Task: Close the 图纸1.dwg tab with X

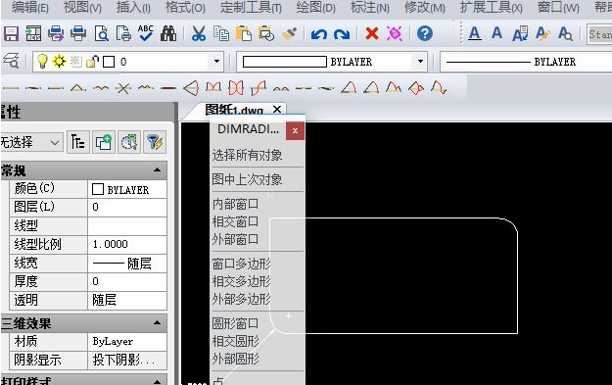Action: pos(277,110)
